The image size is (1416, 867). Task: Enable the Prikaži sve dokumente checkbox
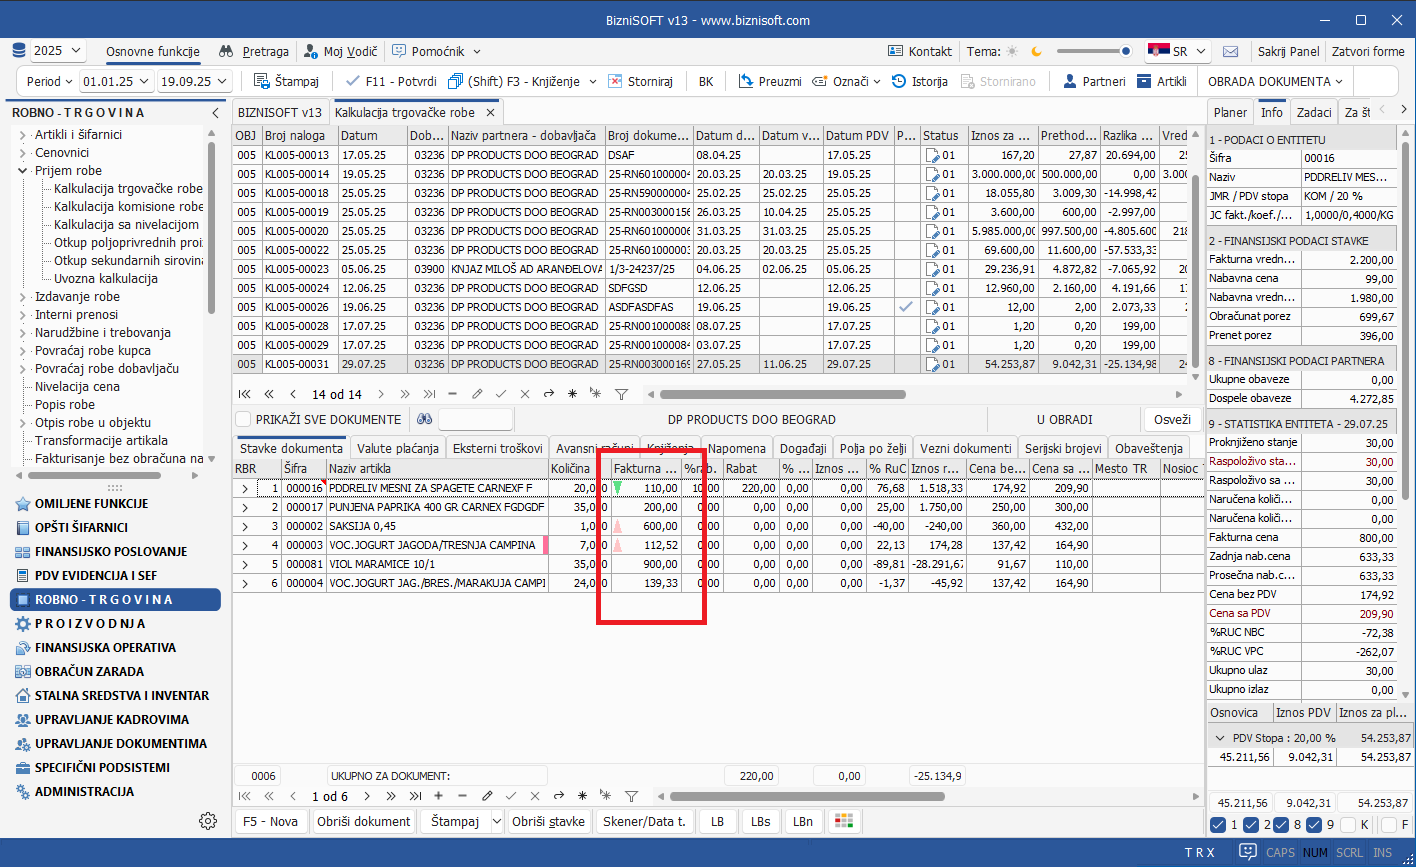[243, 420]
